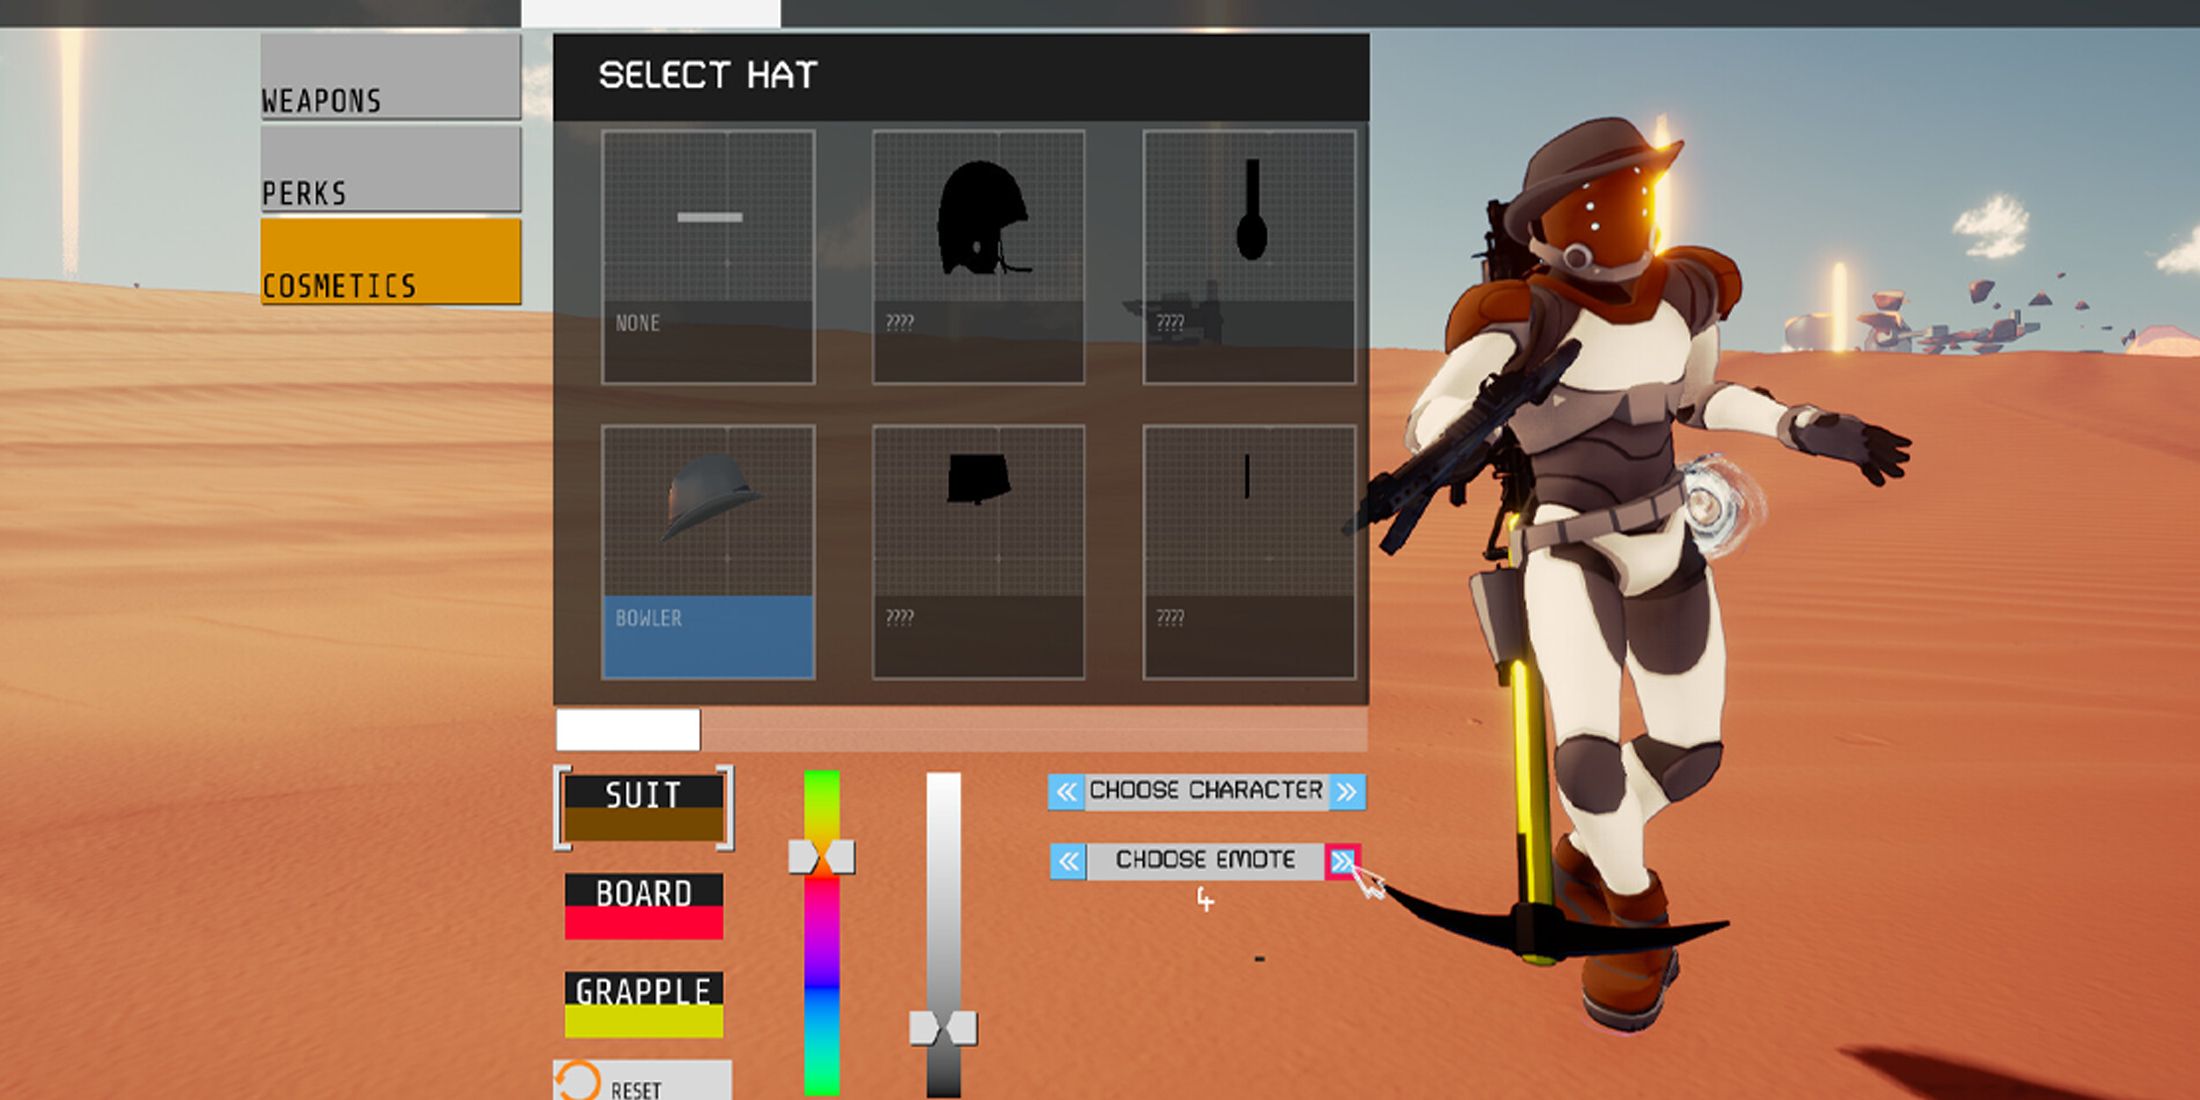The width and height of the screenshot is (2200, 1100).
Task: Select the Grapple color option
Action: click(644, 1004)
